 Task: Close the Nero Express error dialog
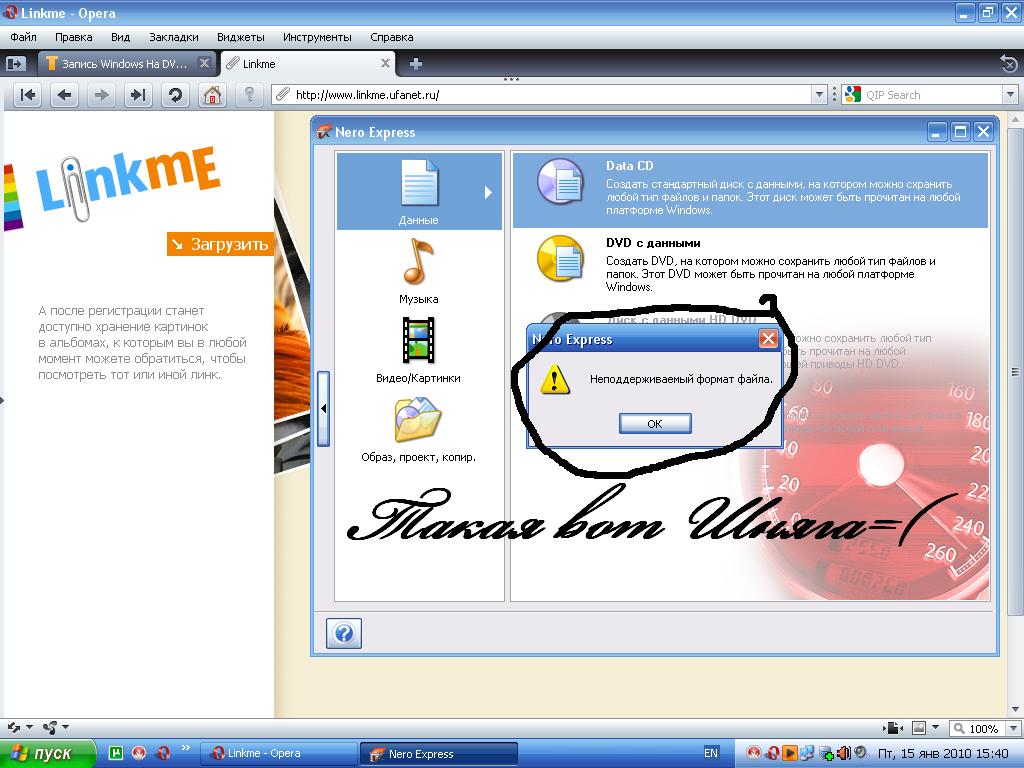click(769, 338)
